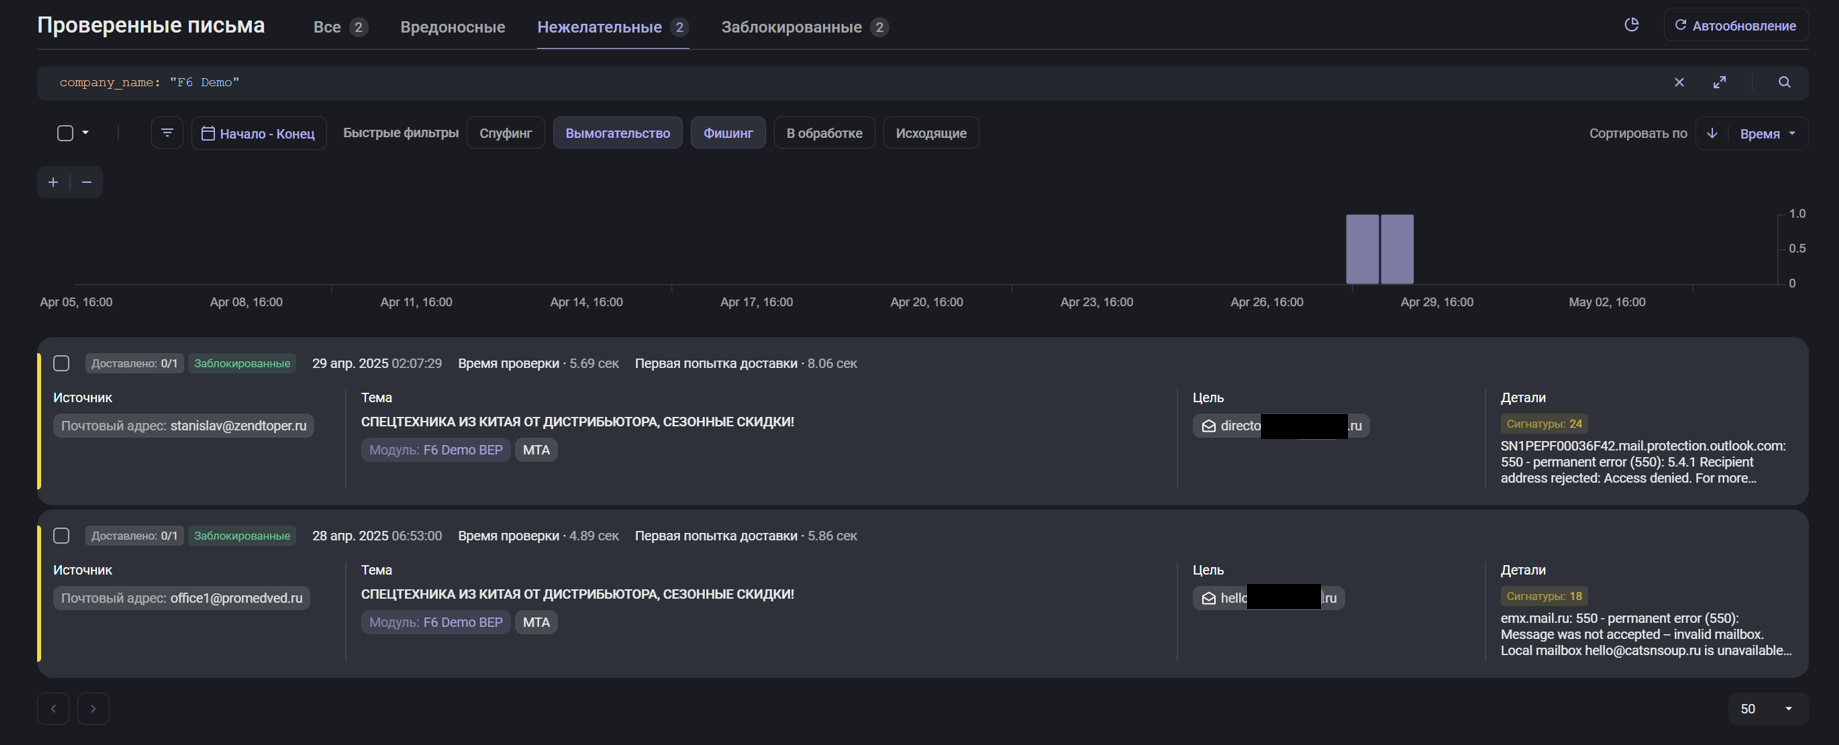Reverse sort direction with arrow icon
Viewport: 1839px width, 745px height.
(x=1712, y=133)
